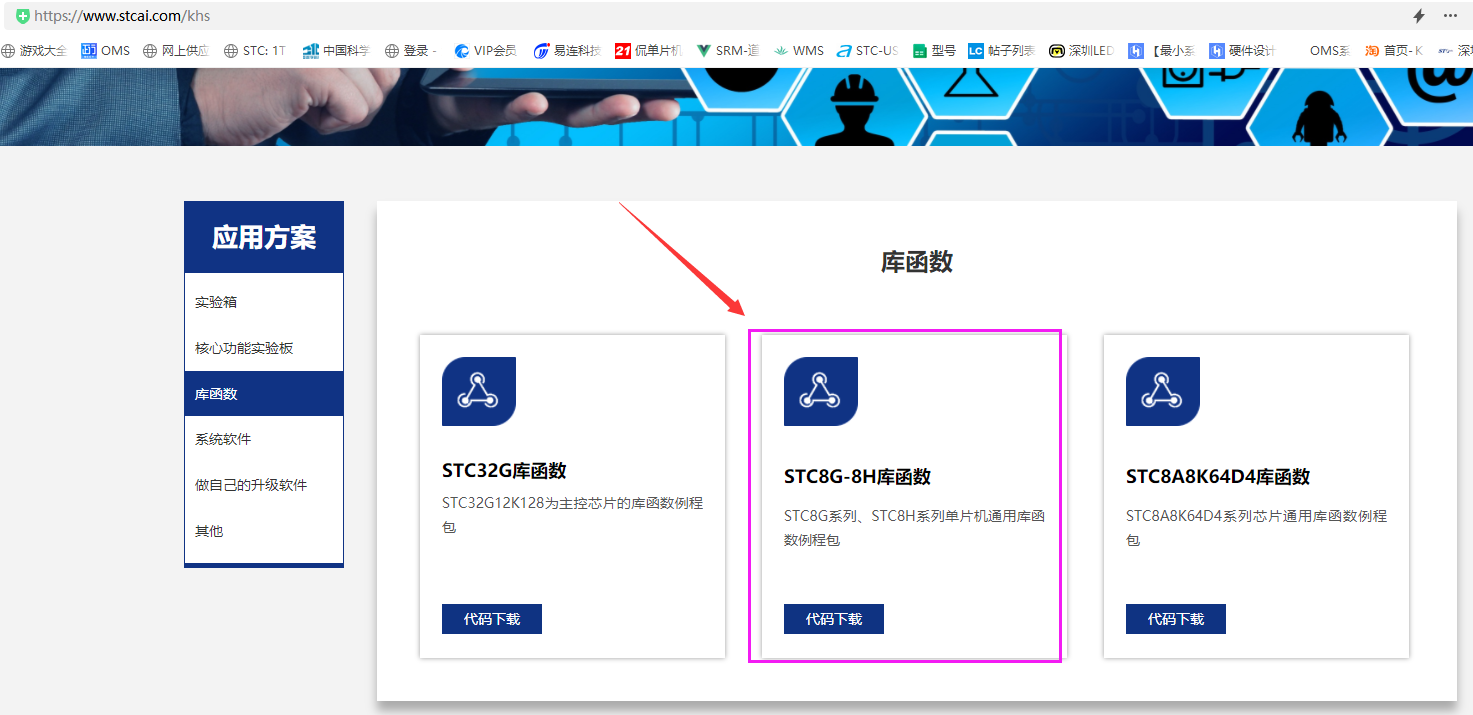Select 做自己的升级软件 in the sidebar
The width and height of the screenshot is (1473, 715).
point(264,485)
